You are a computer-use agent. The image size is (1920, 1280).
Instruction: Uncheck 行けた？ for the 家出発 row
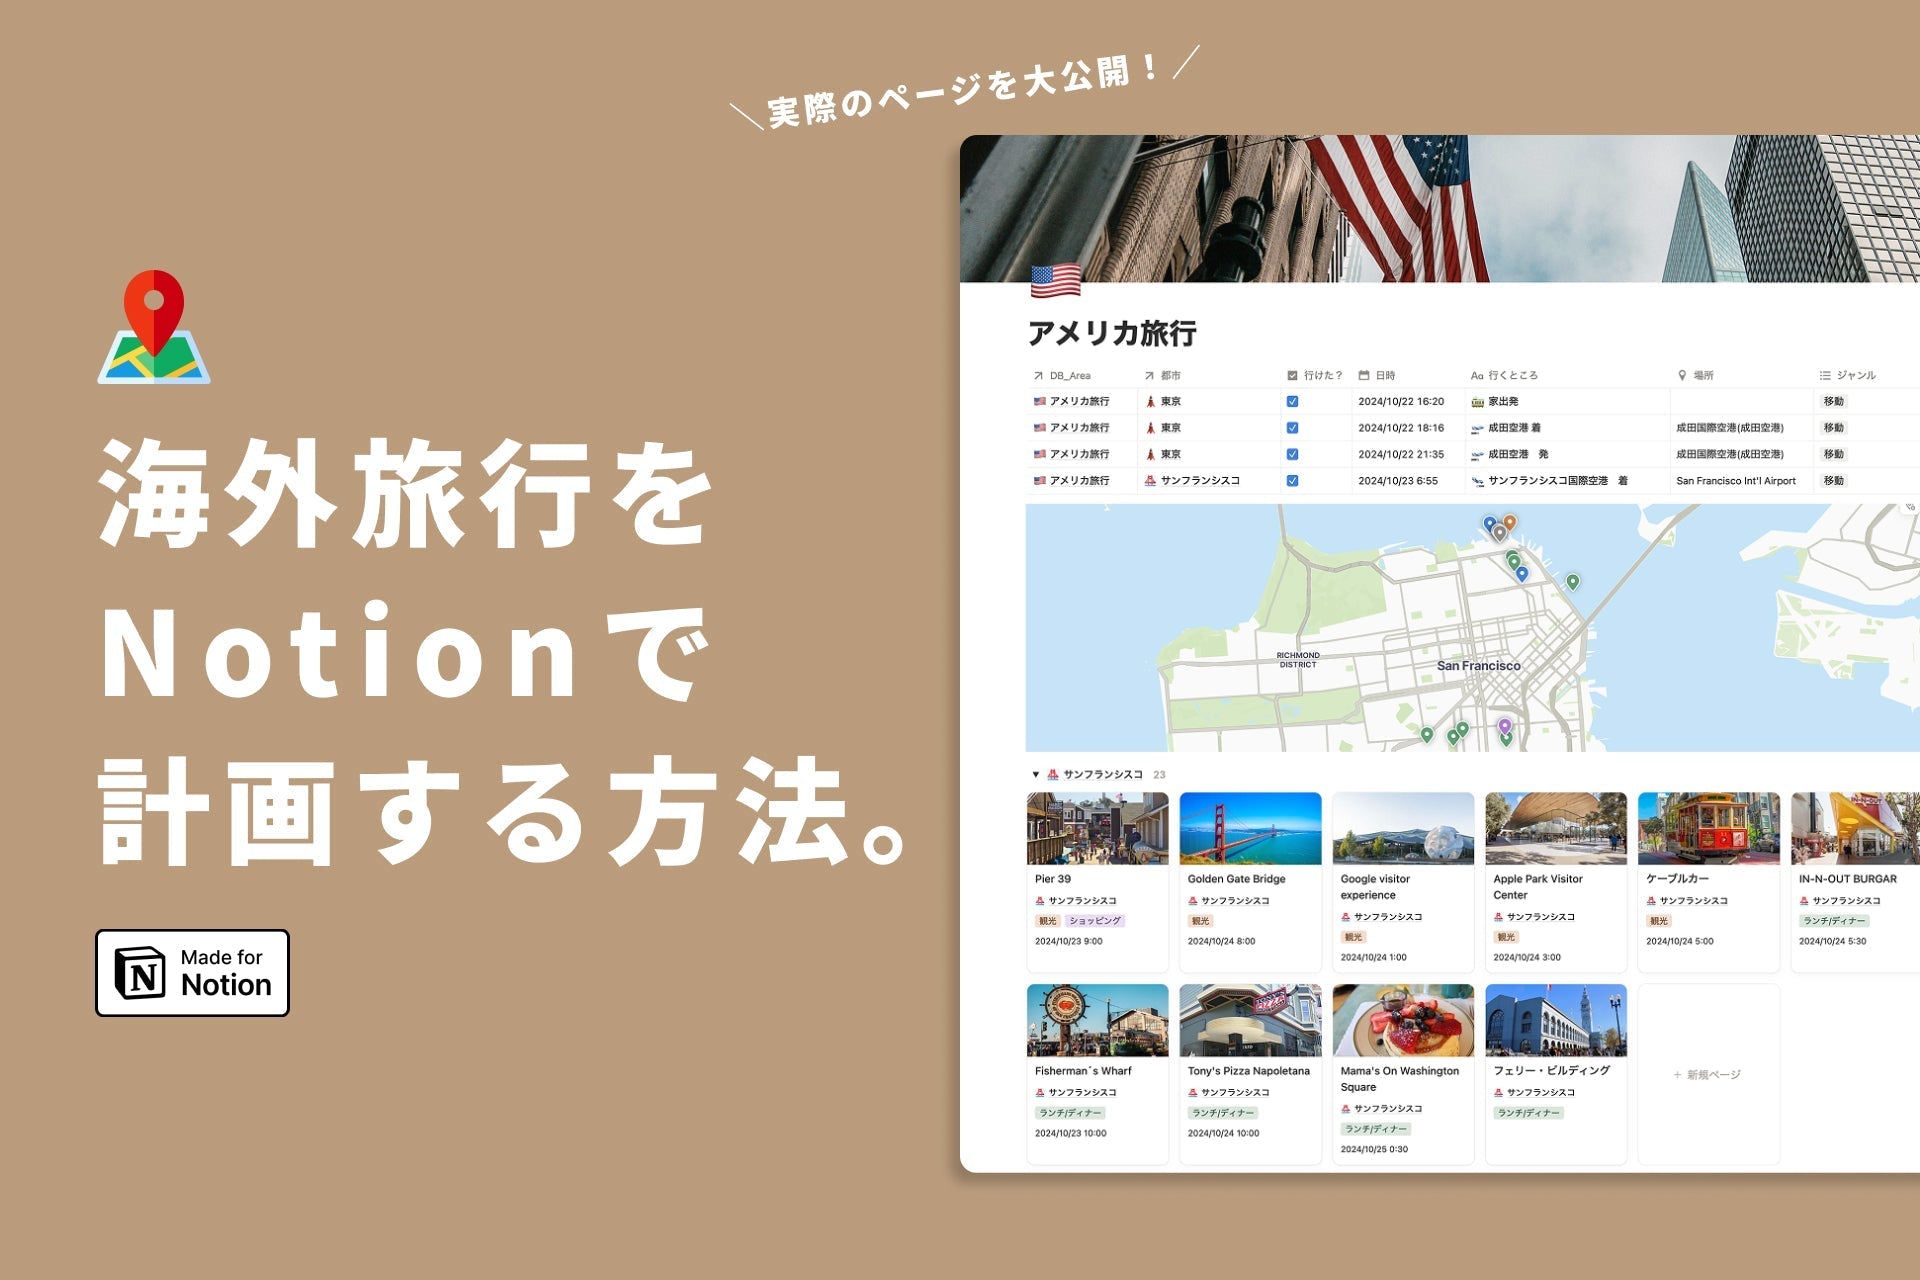coord(1291,401)
